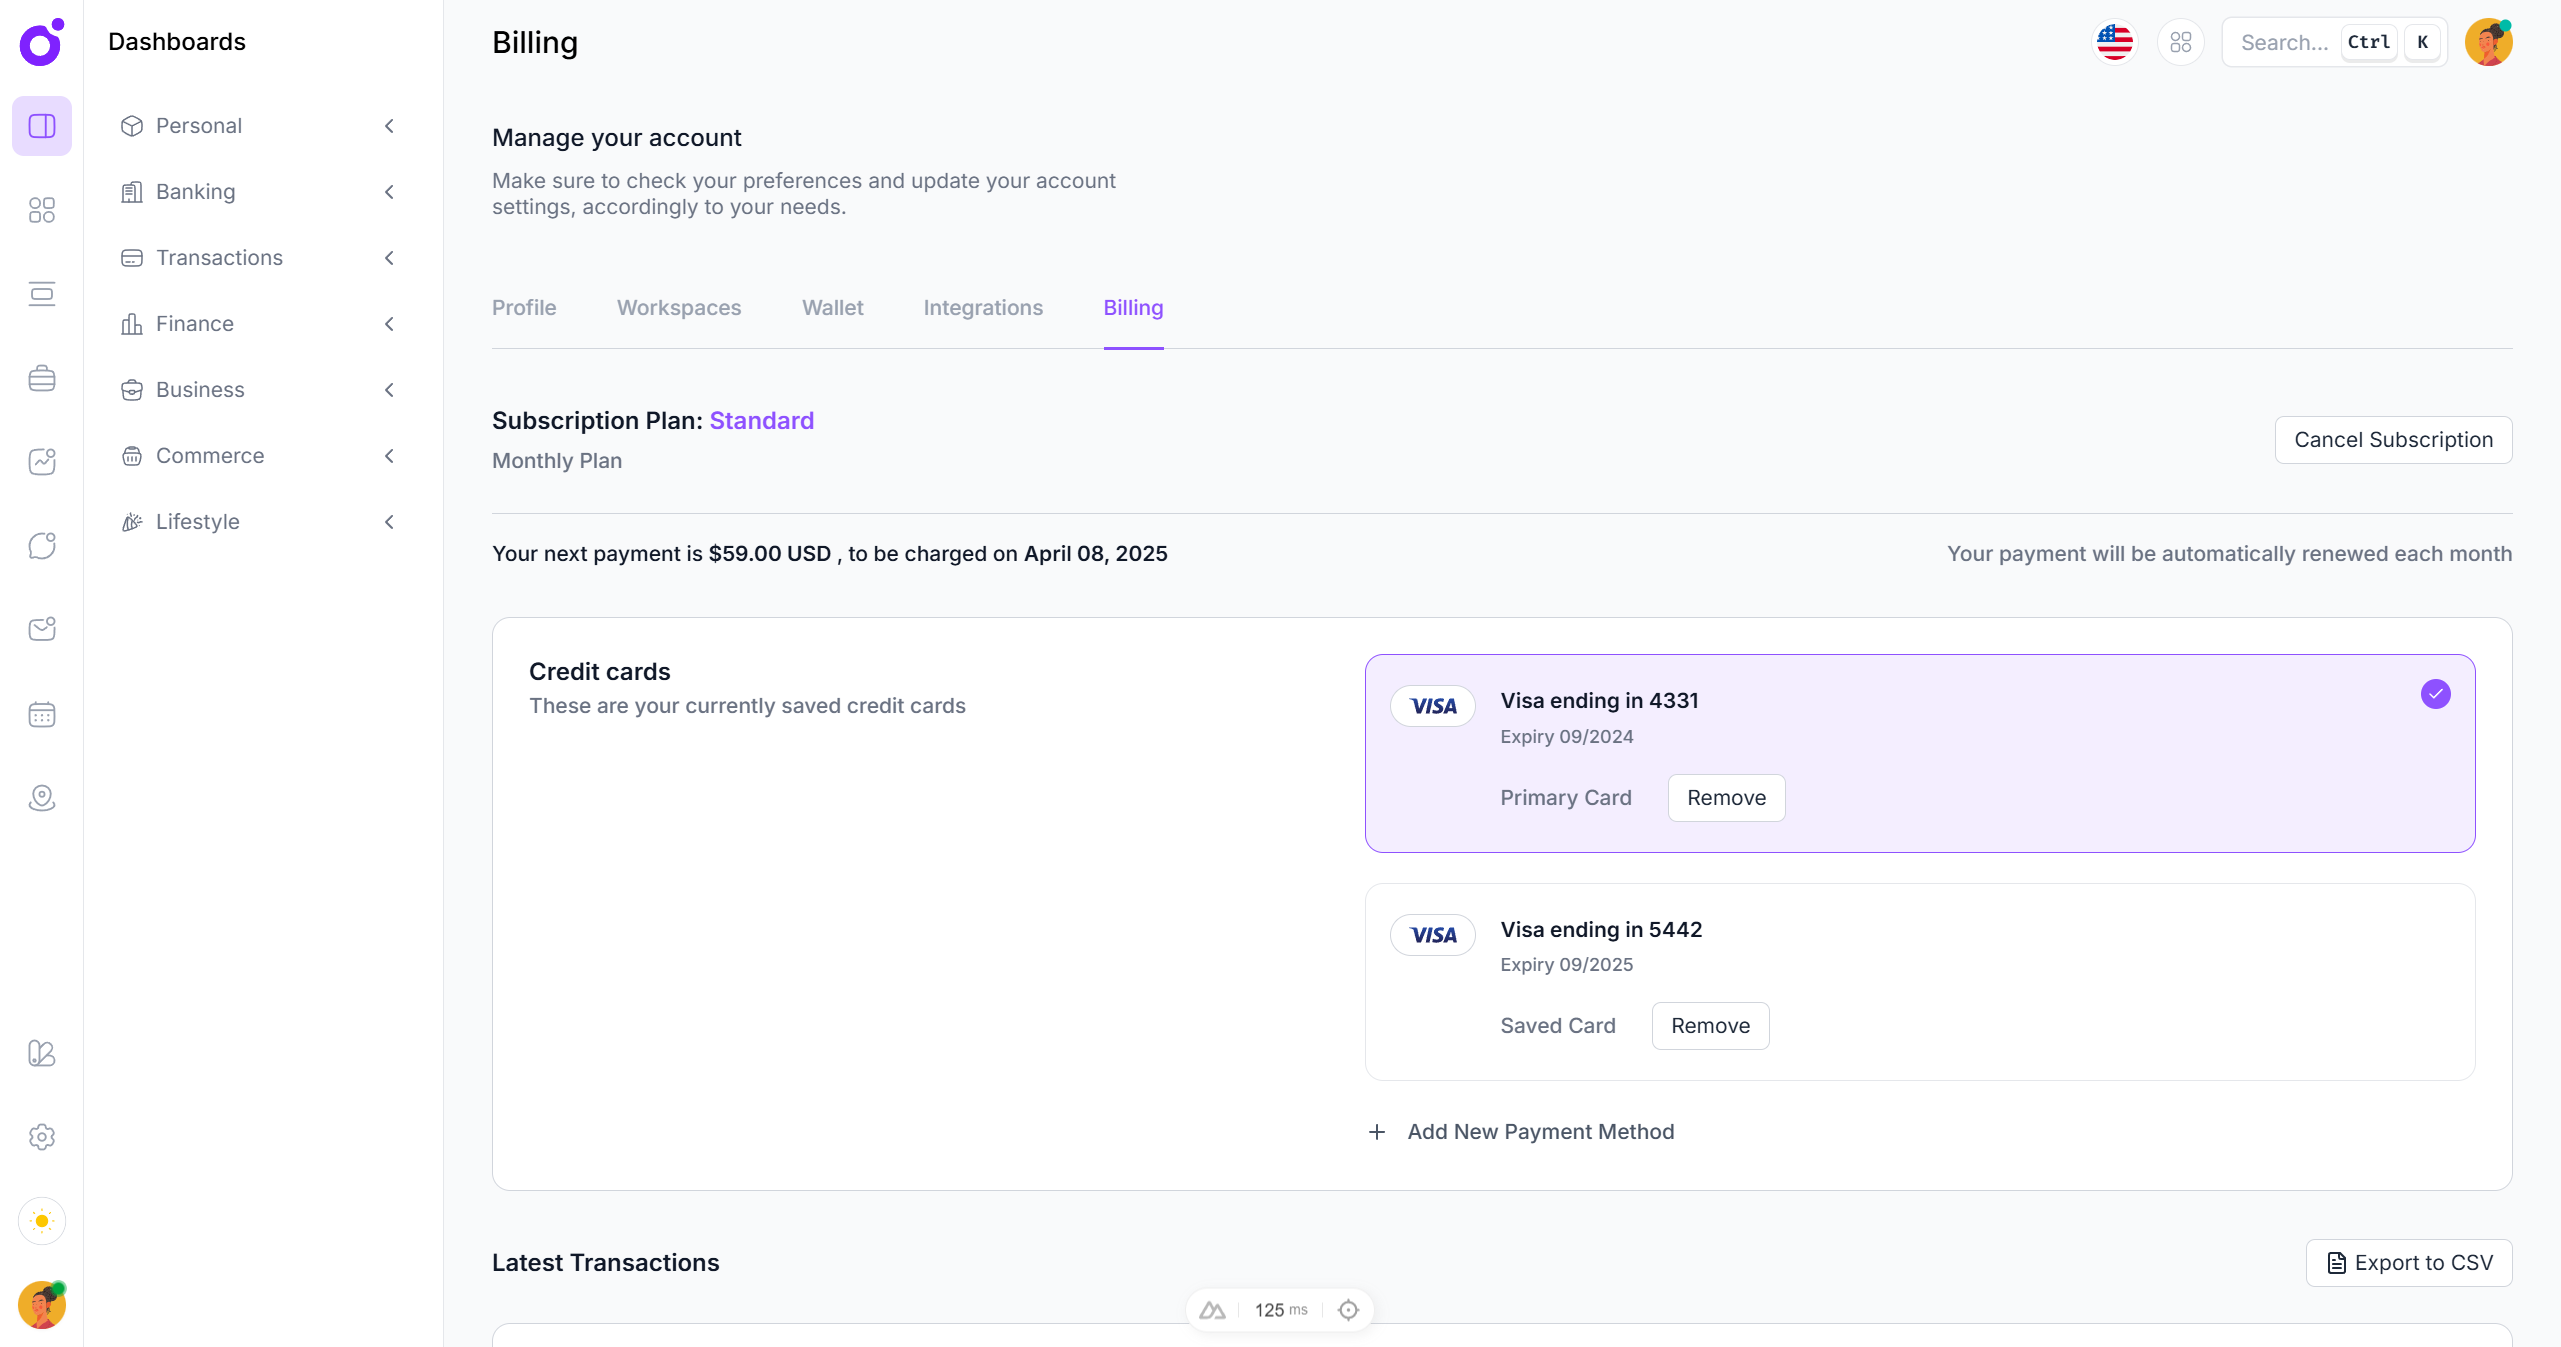Select the Location pin icon in sidebar
Viewport: 2561px width, 1347px height.
coord(42,798)
